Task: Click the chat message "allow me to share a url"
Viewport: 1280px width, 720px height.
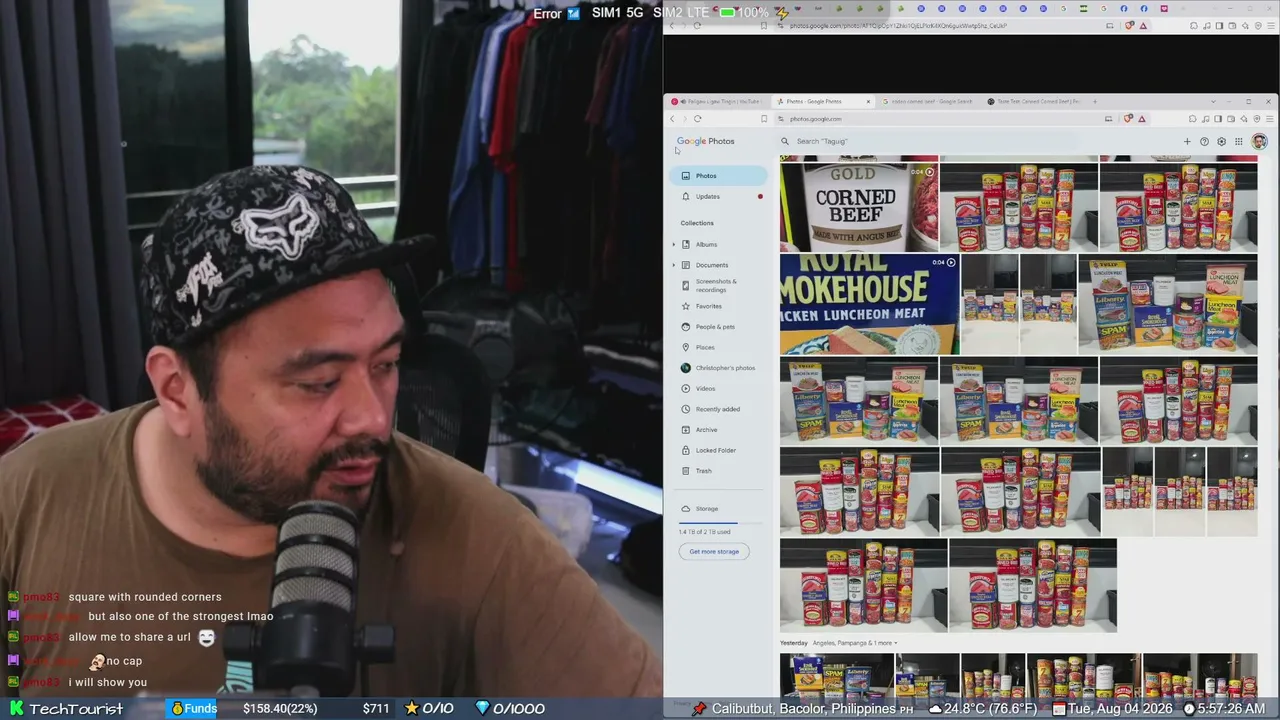Action: tap(130, 637)
